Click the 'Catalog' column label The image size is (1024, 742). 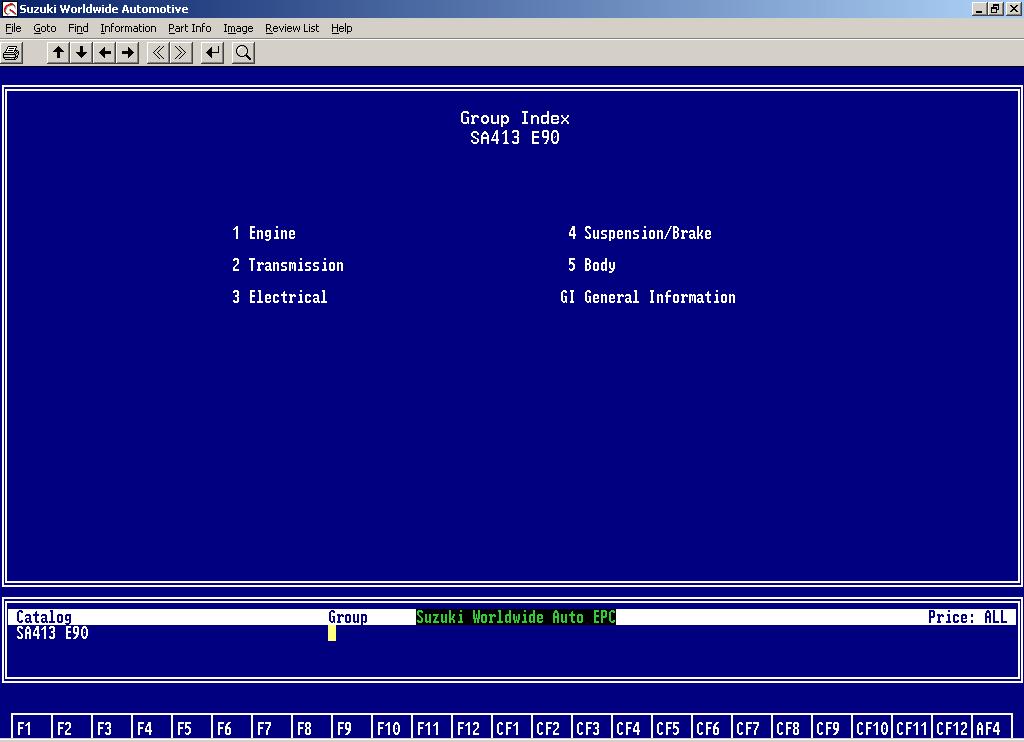44,617
